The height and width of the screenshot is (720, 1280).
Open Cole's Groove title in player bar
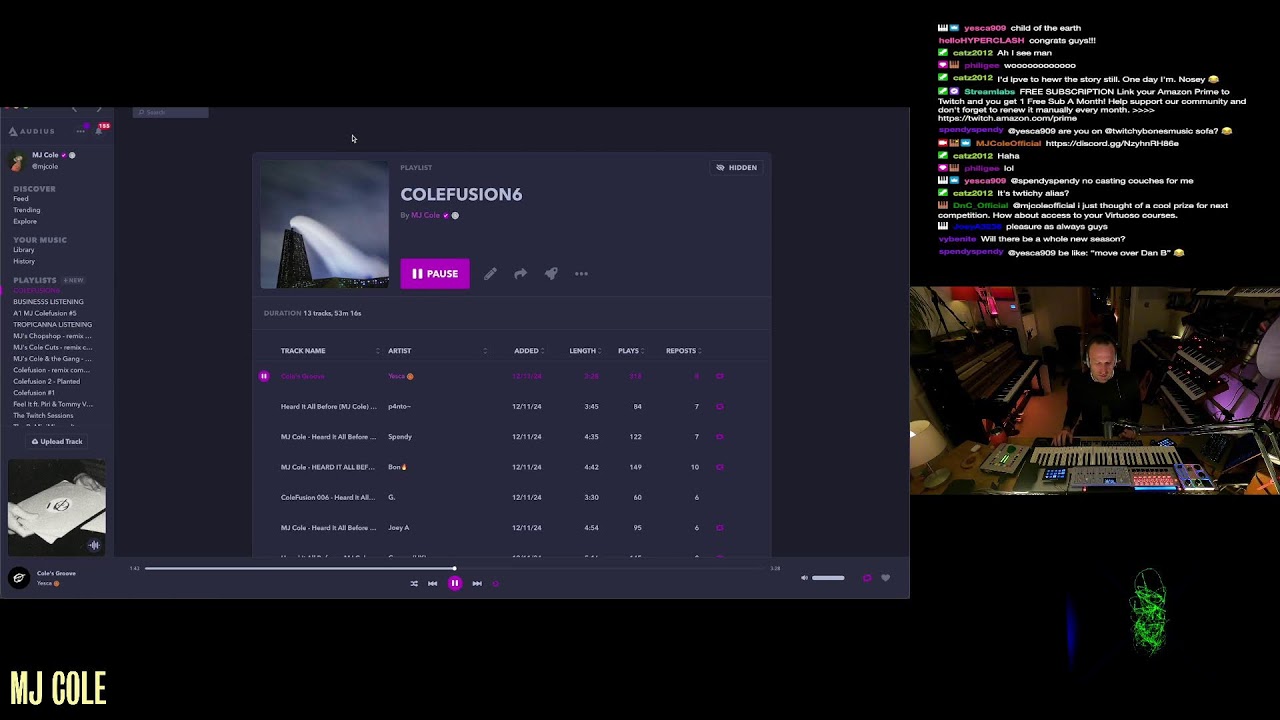tap(56, 574)
